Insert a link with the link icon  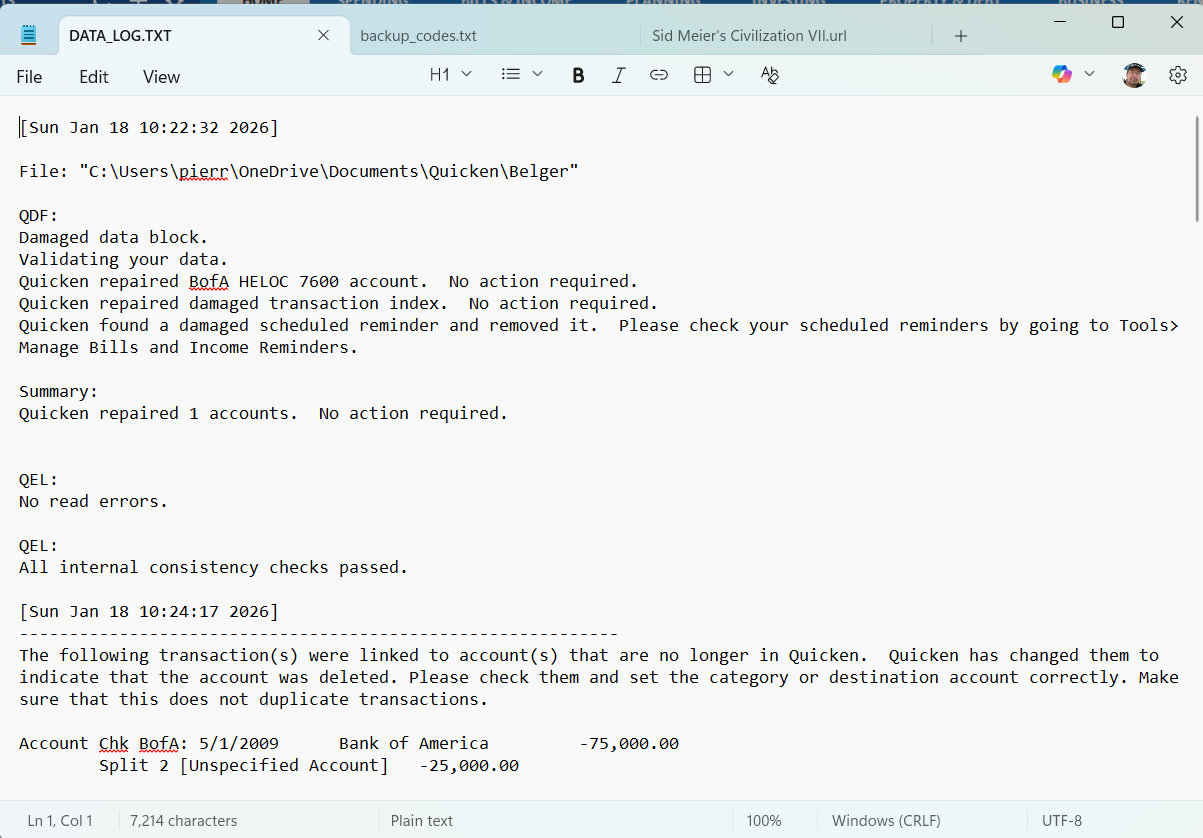pyautogui.click(x=658, y=75)
